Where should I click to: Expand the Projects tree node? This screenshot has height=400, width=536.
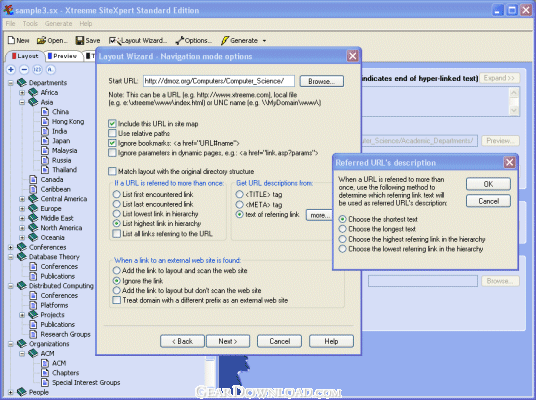point(22,315)
